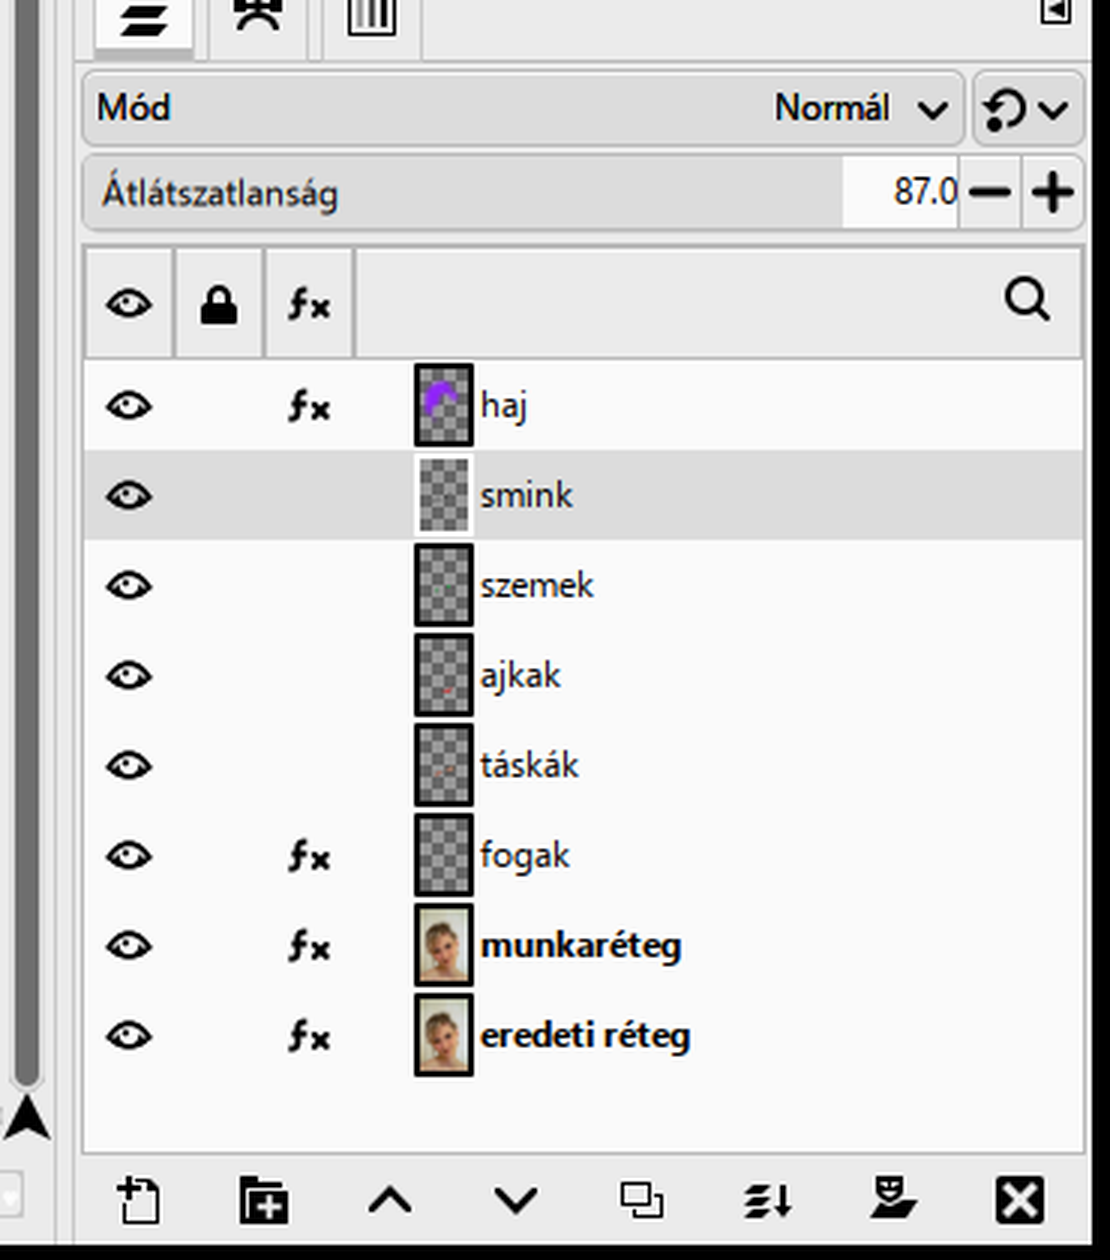
Task: Toggle visibility of the ajkak layer
Action: coord(129,676)
